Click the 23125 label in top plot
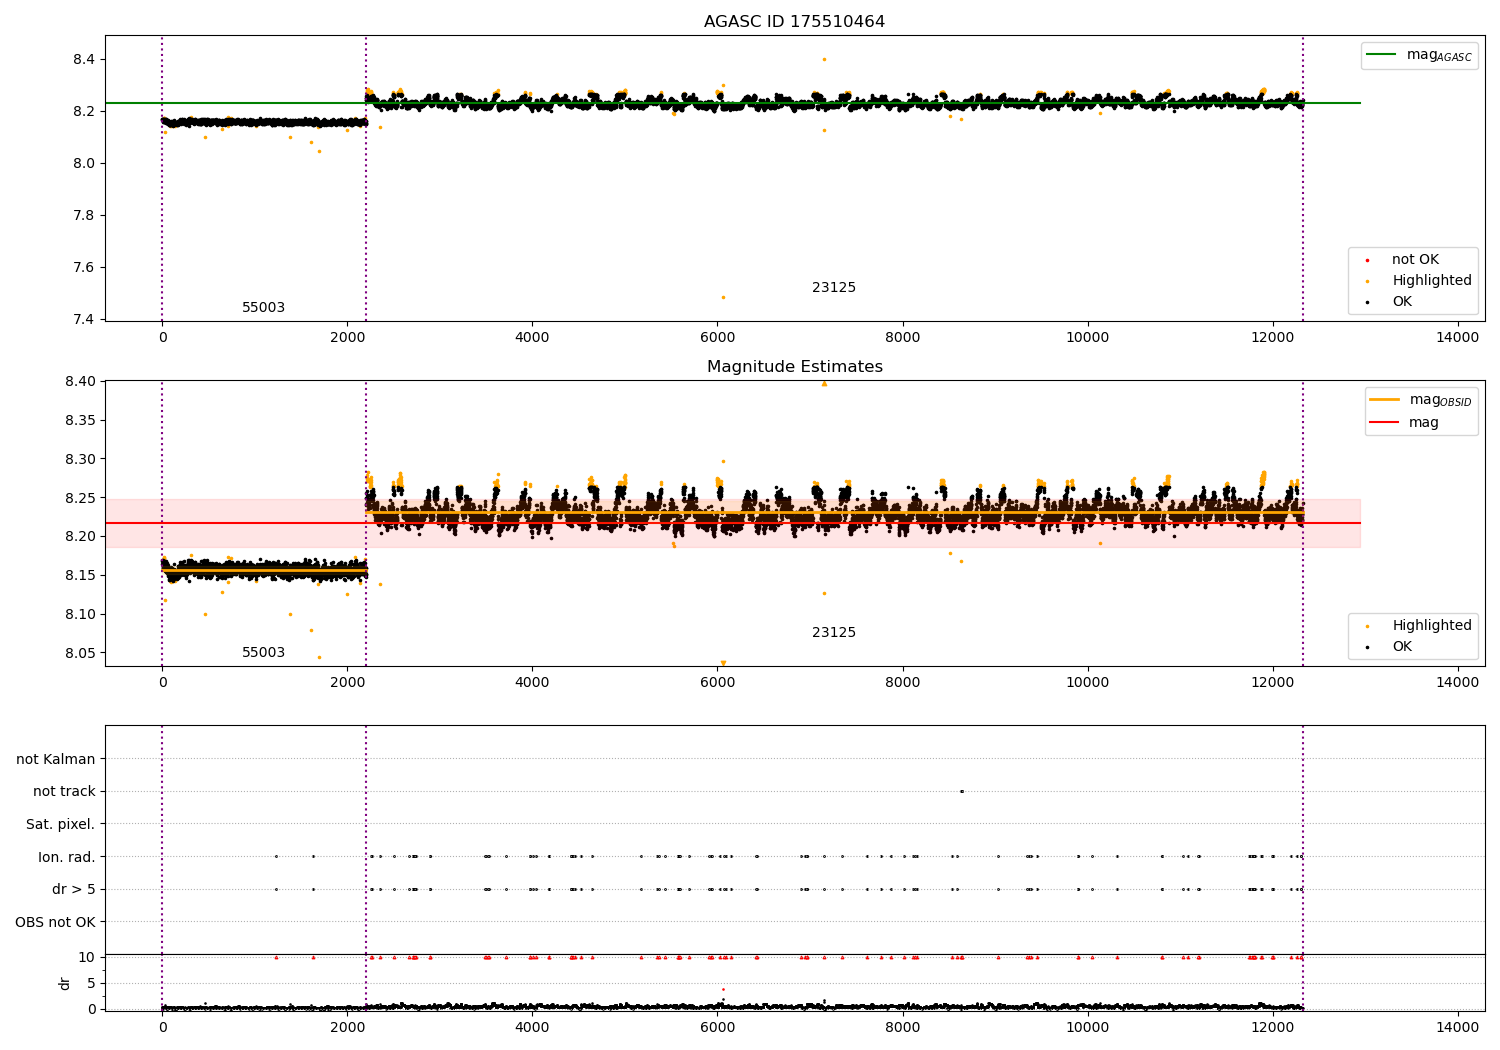1500x1050 pixels. tap(833, 288)
